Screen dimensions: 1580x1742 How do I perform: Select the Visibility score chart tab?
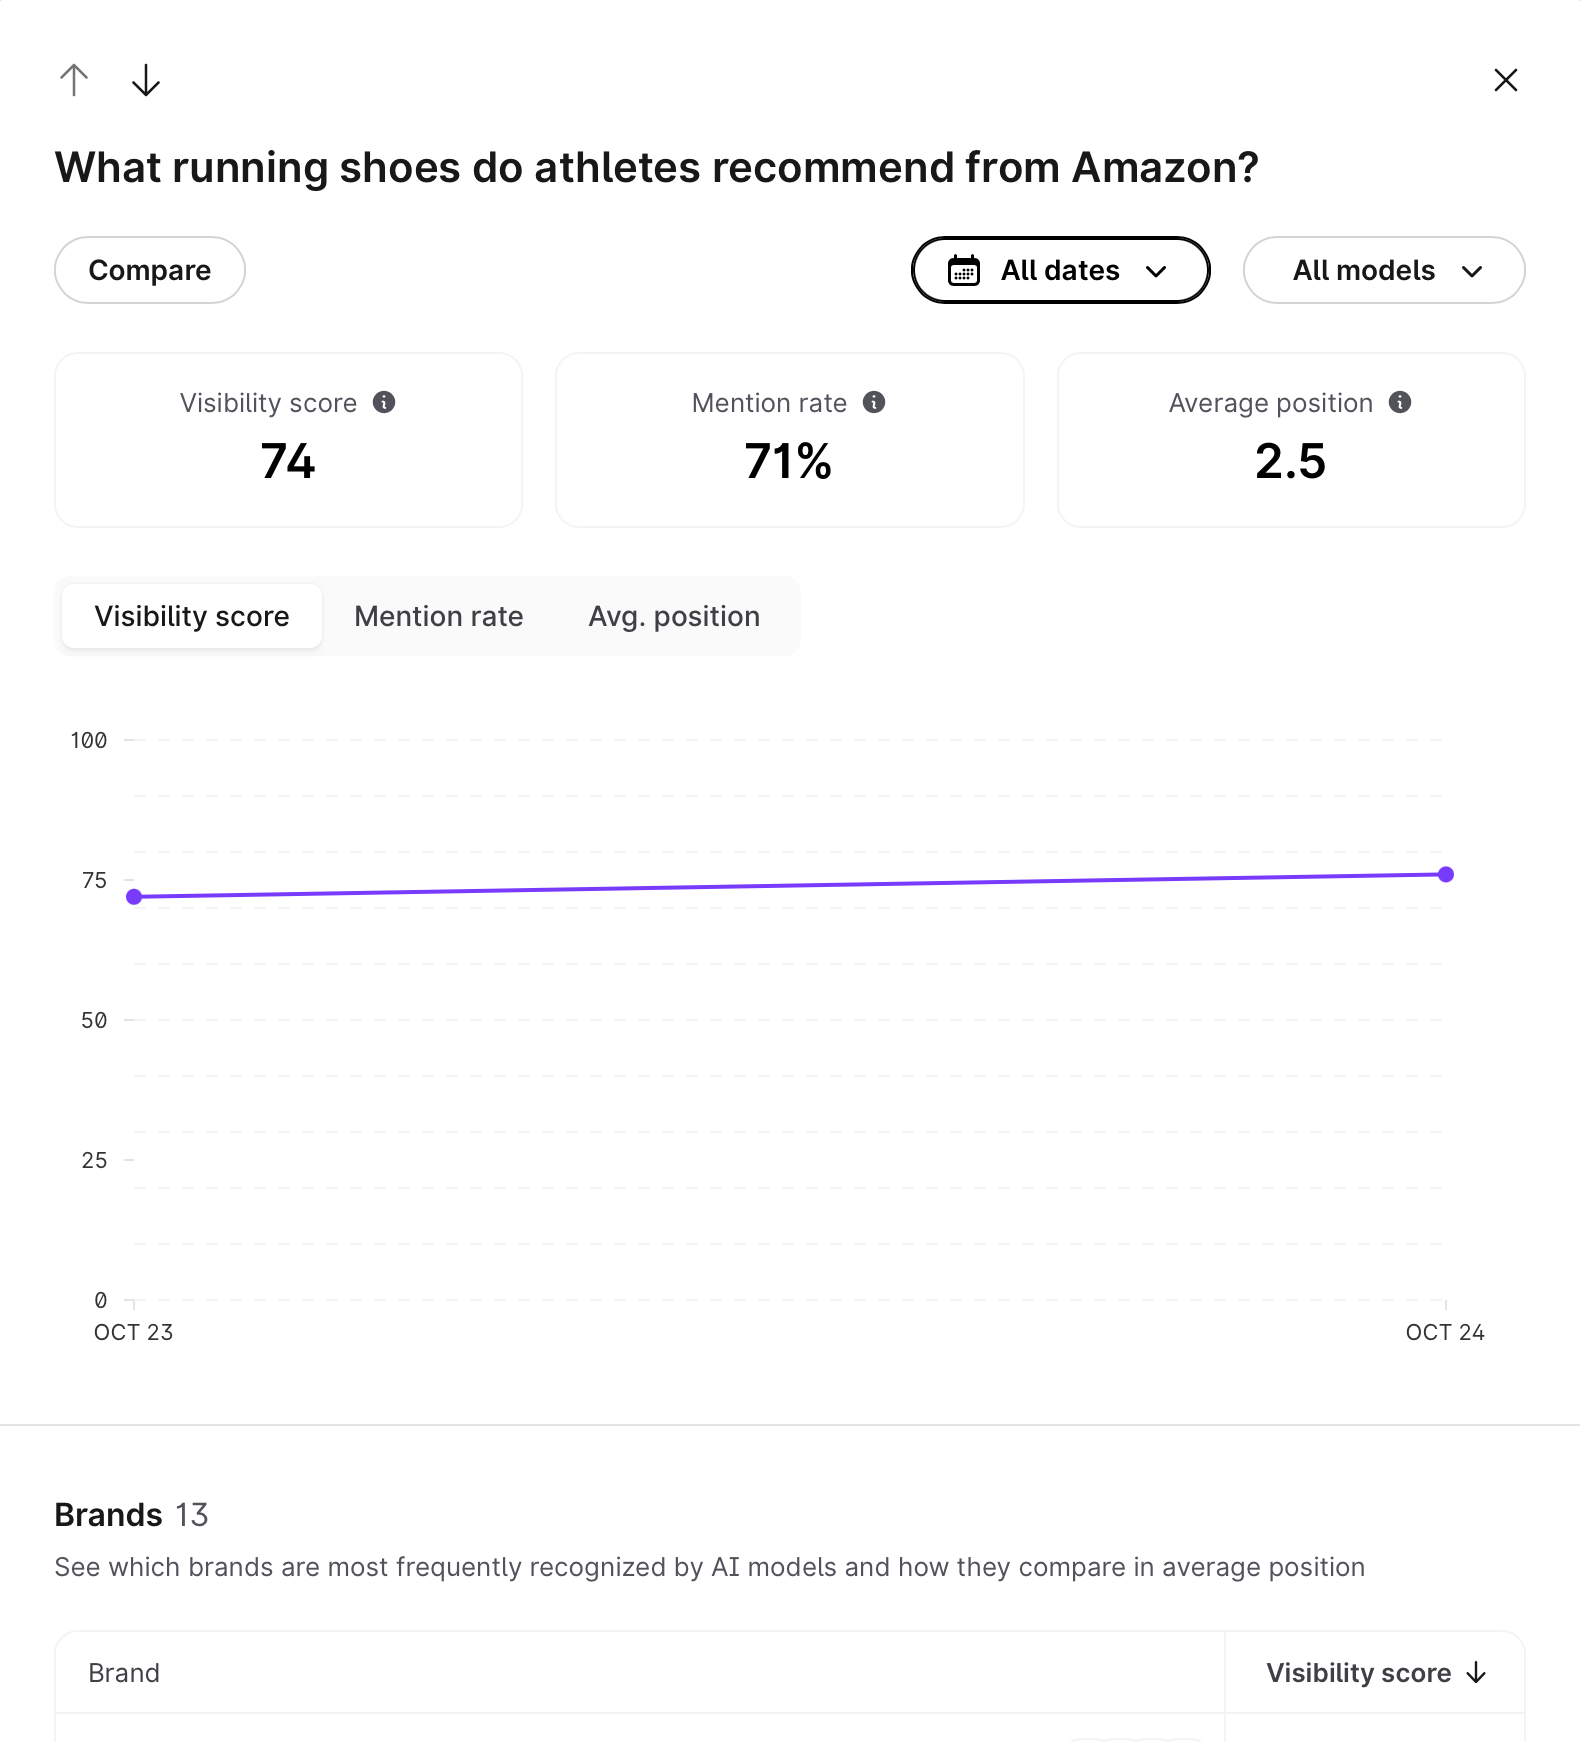click(x=192, y=616)
